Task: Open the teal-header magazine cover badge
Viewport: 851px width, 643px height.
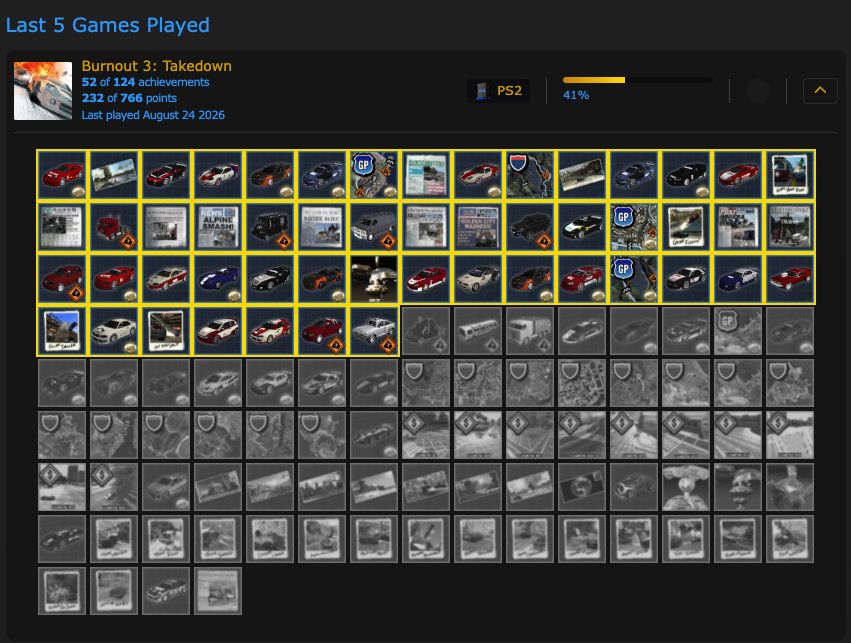Action: 426,175
